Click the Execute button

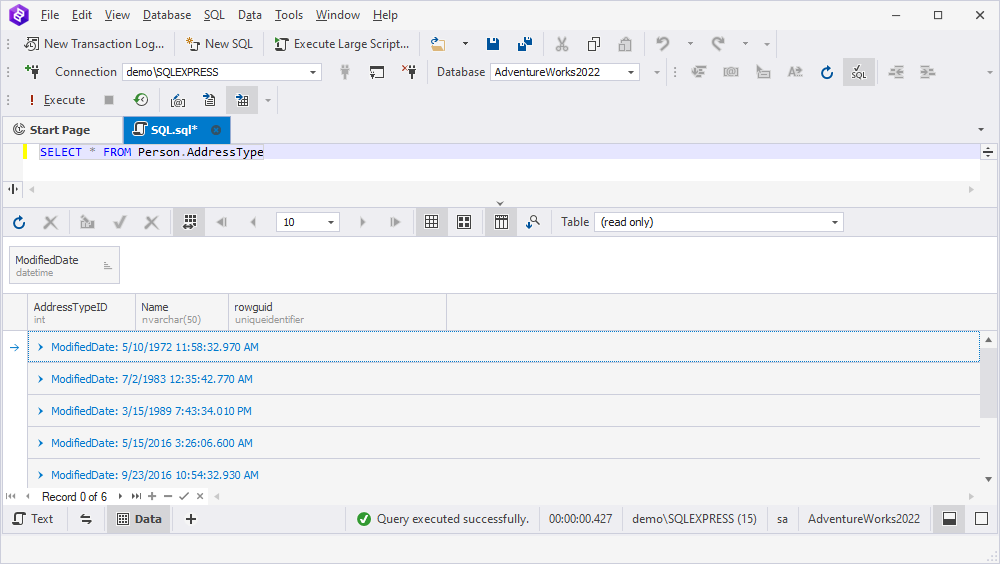[x=56, y=100]
